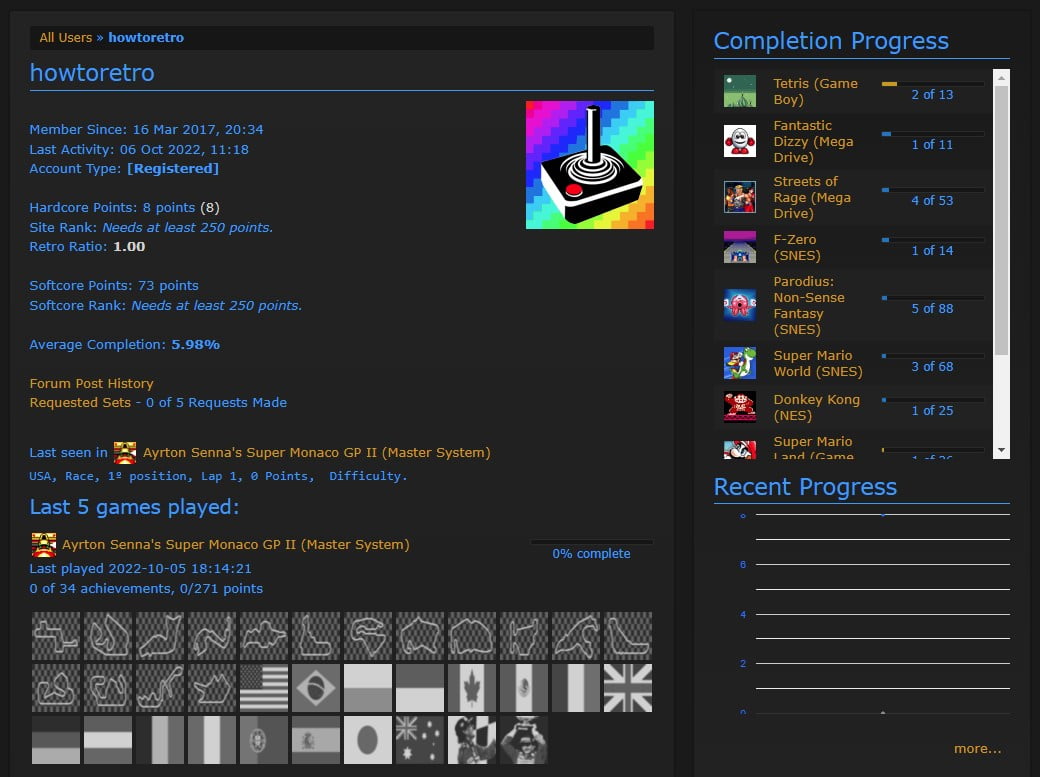Click the Union Jack achievement badge
1040x777 pixels.
627,687
